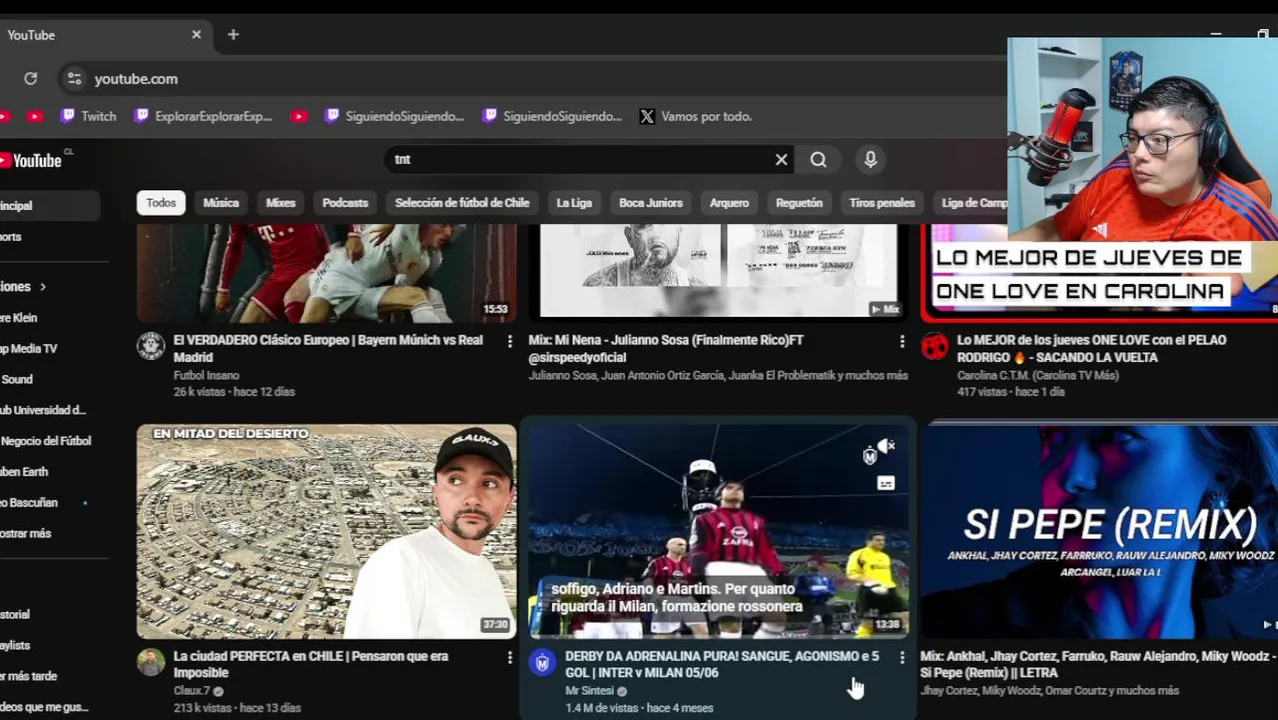1278x720 pixels.
Task: Go to the Shorts sidebar item
Action: coord(12,236)
